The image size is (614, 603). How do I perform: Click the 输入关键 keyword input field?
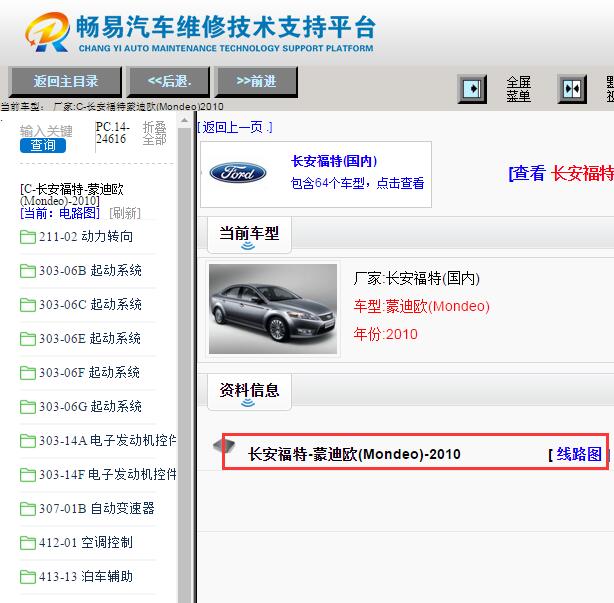tap(46, 131)
